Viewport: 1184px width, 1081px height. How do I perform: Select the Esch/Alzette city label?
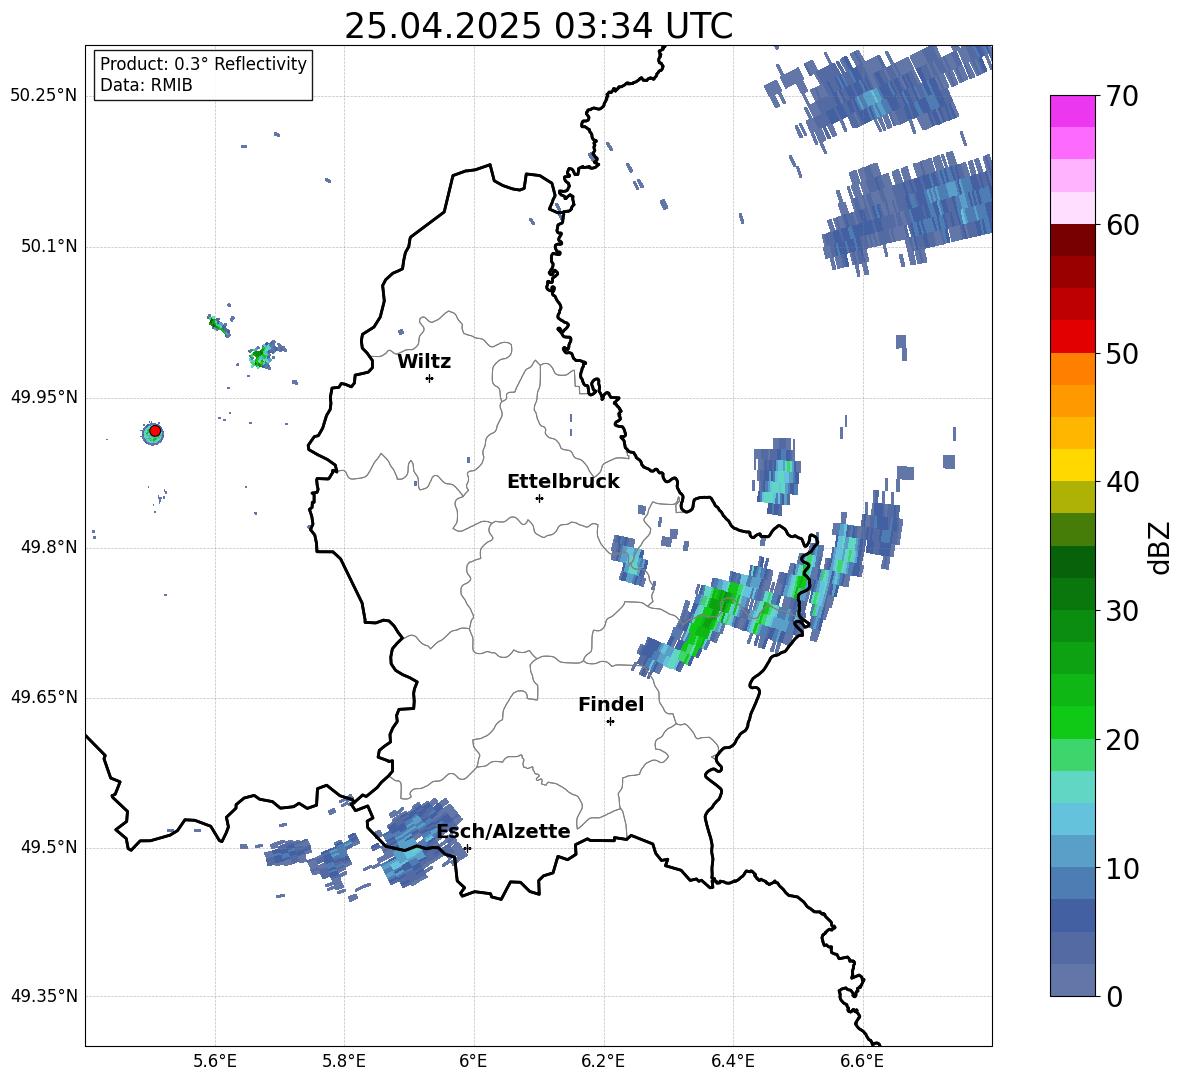tap(504, 831)
